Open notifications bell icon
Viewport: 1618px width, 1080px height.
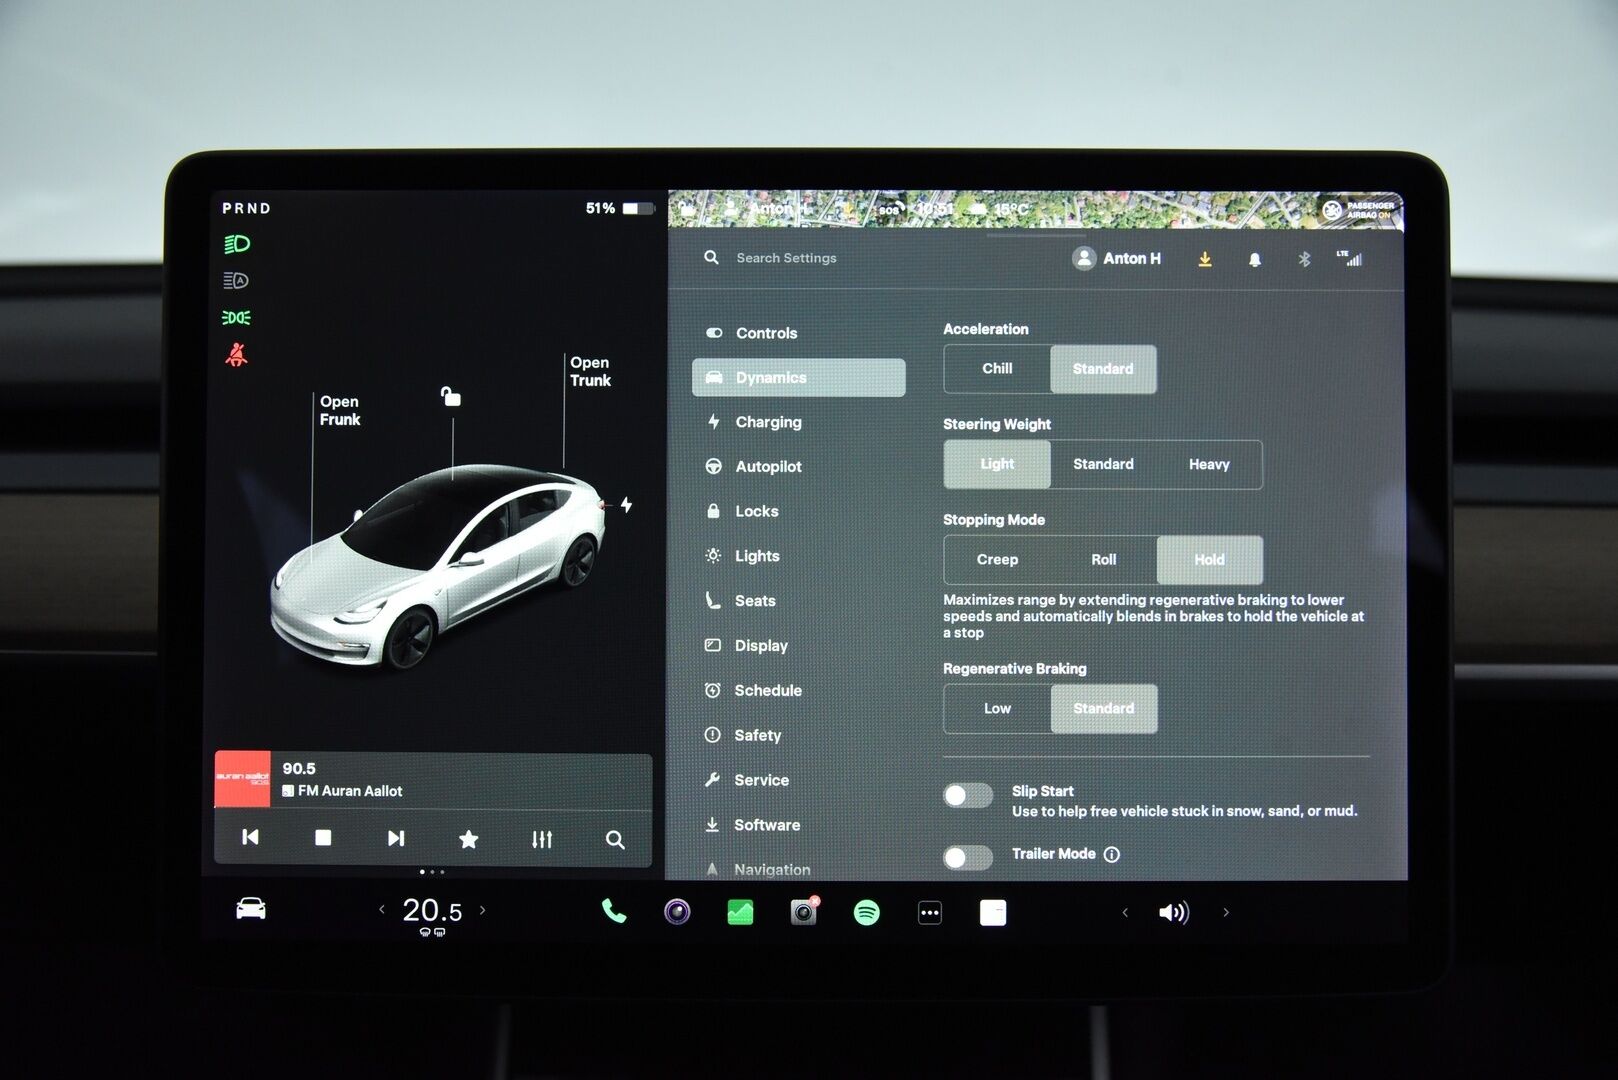[1255, 259]
